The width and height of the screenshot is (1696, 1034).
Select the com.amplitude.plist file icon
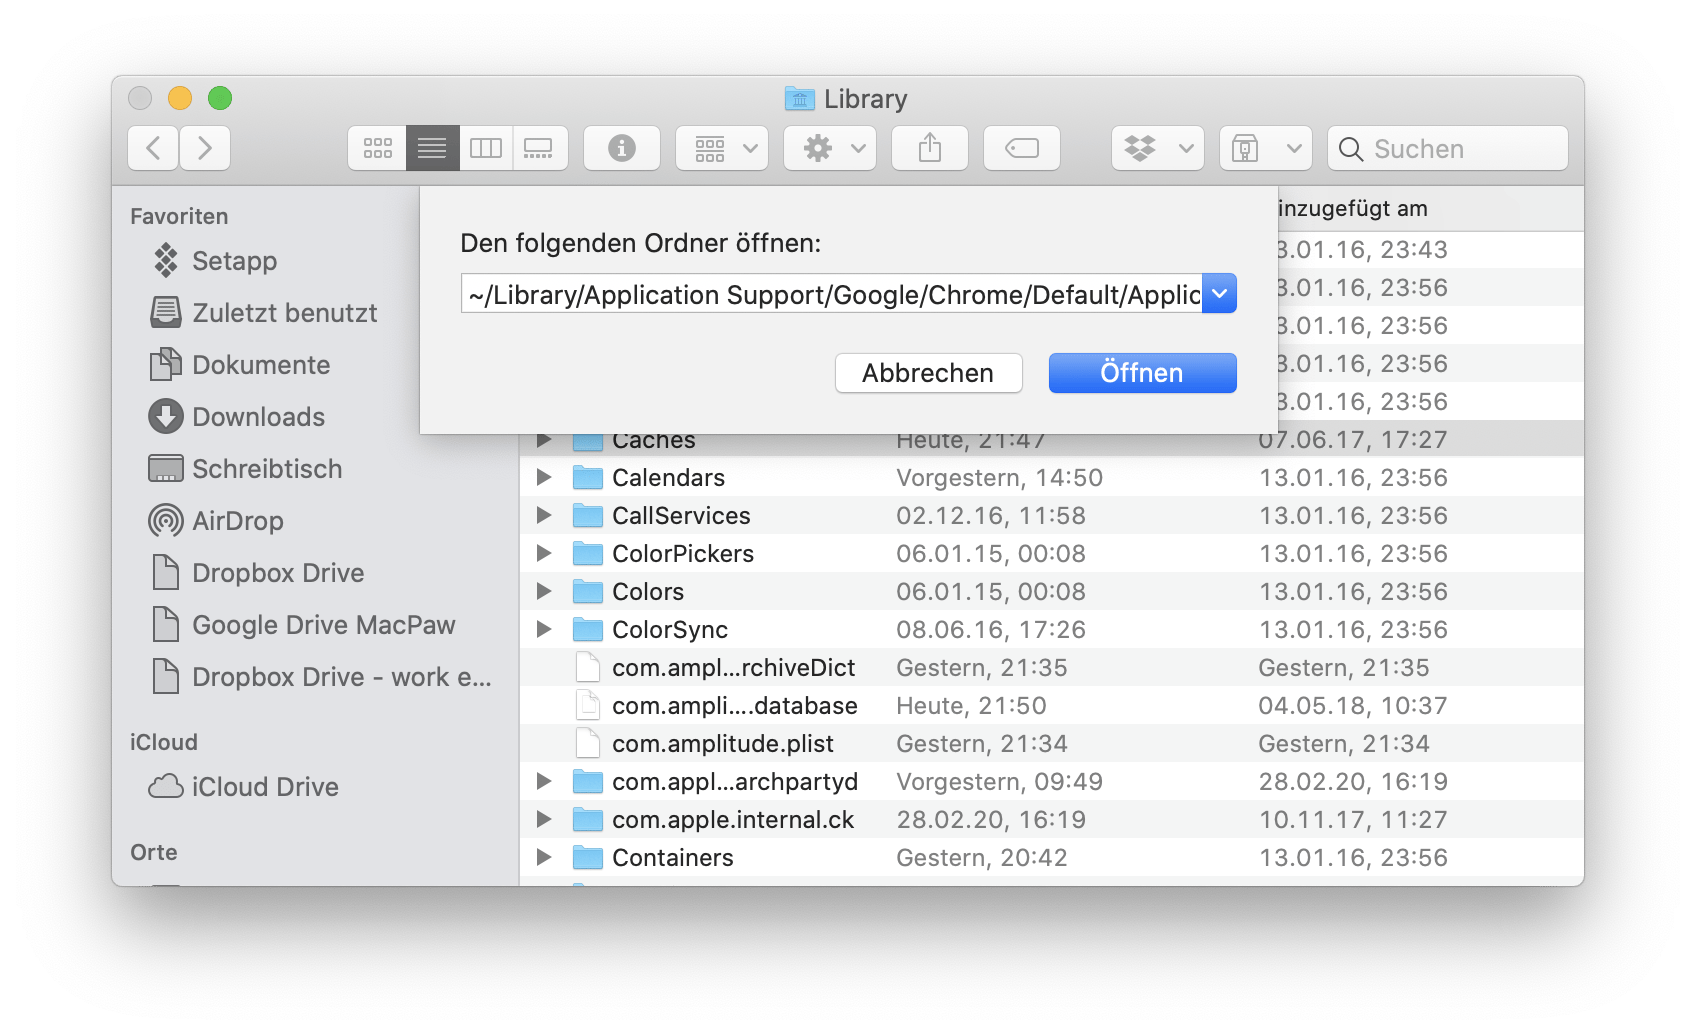tap(588, 744)
